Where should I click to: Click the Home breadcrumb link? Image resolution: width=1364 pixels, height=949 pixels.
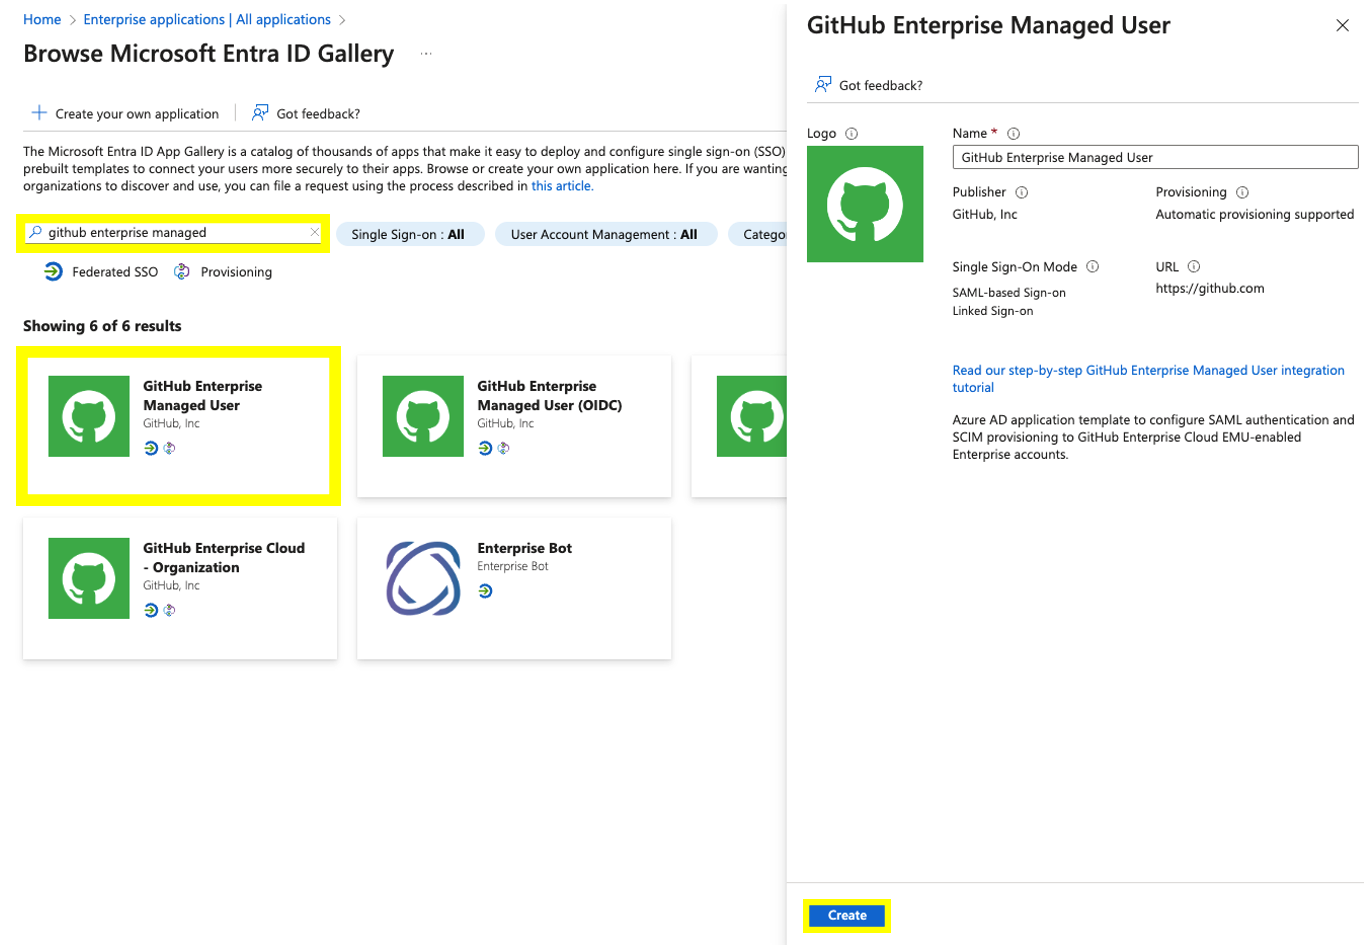[42, 19]
